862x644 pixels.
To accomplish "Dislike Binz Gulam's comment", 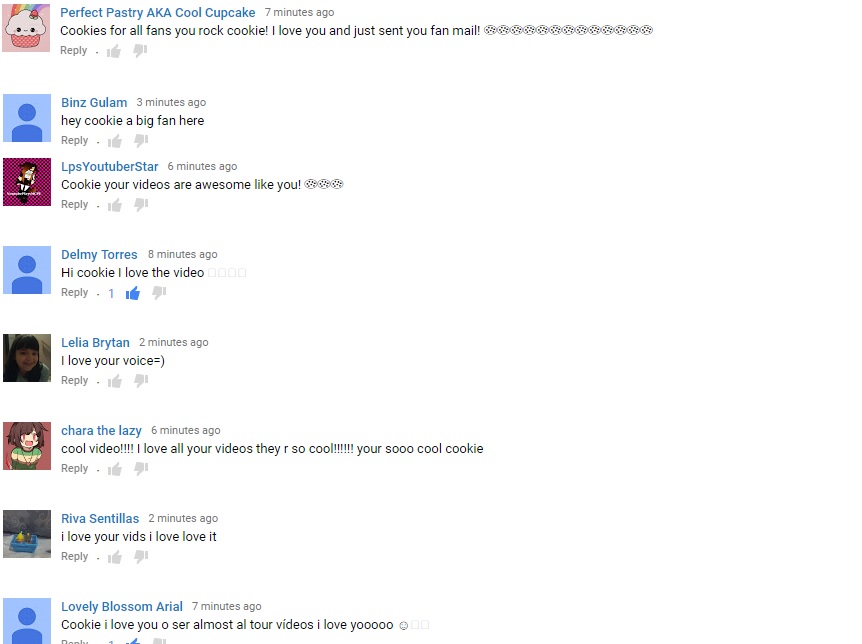I will (x=141, y=141).
